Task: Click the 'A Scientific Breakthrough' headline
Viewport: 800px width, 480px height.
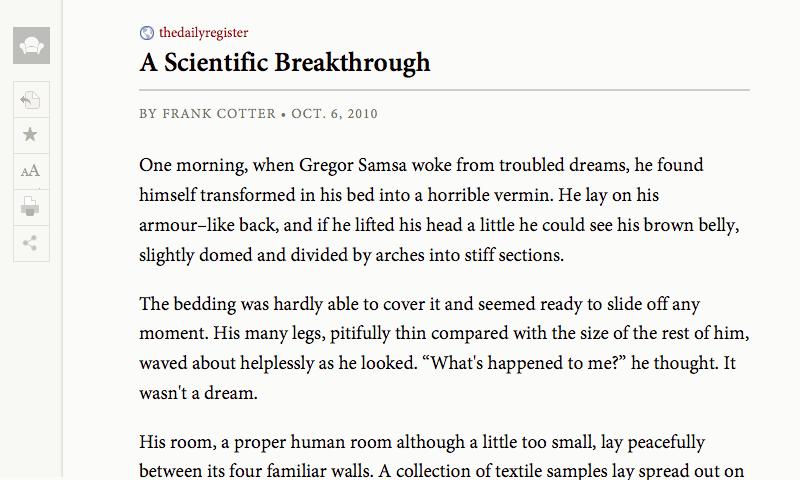Action: pos(285,62)
